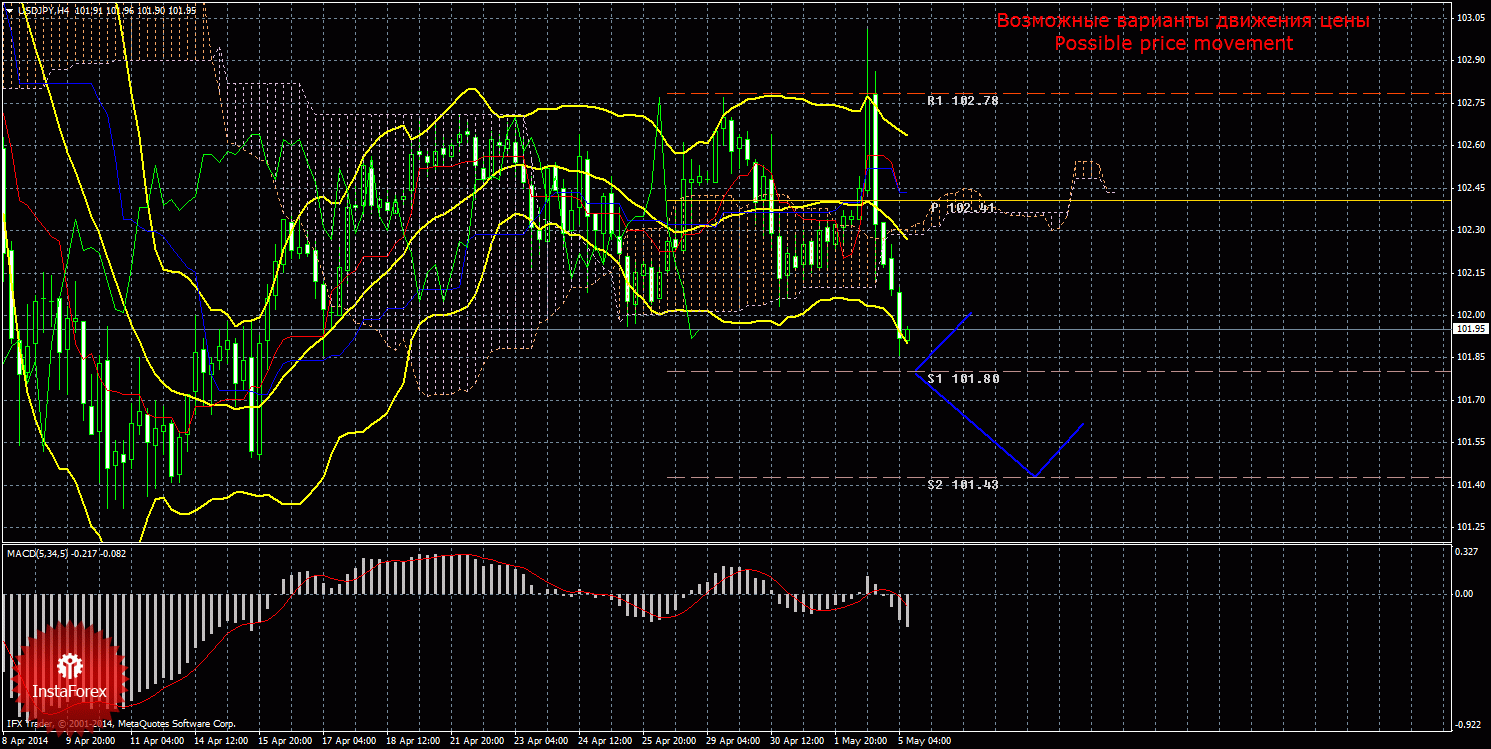The height and width of the screenshot is (749, 1491).
Task: Click the 101.55 value on price axis
Action: click(x=1470, y=442)
